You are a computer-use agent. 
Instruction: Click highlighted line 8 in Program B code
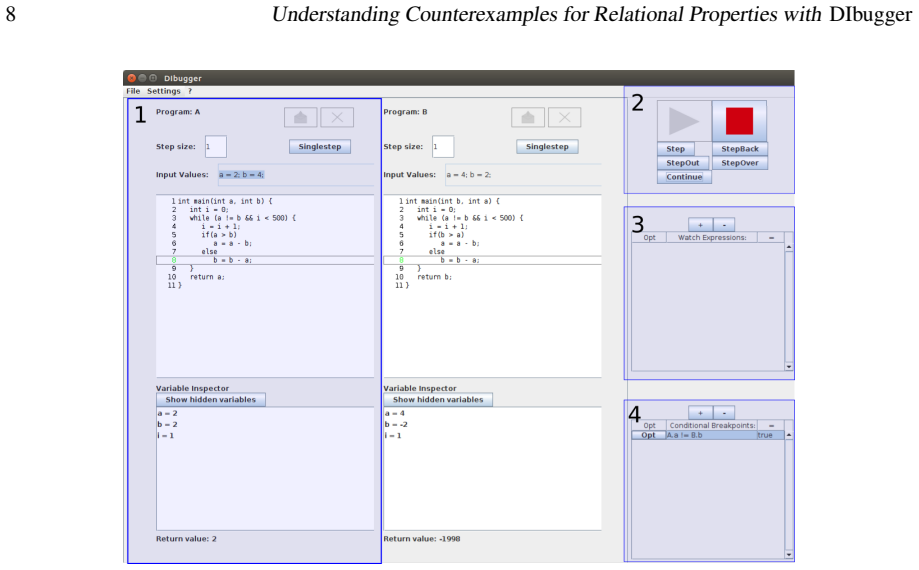[x=492, y=260]
